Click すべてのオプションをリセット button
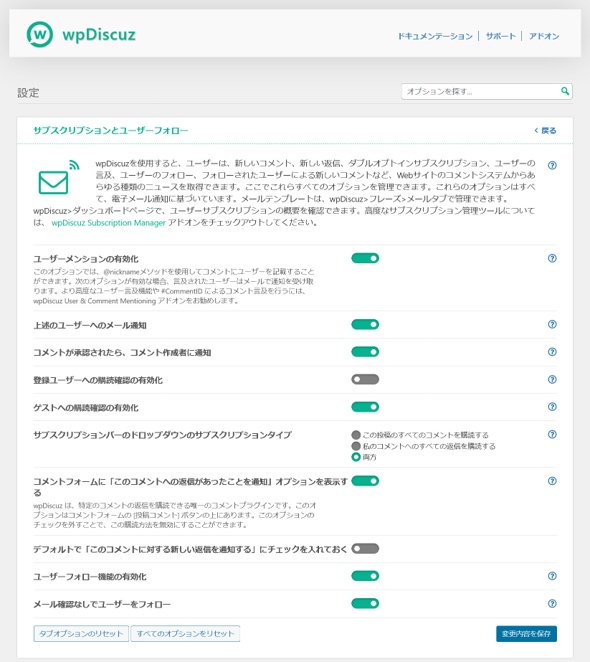The width and height of the screenshot is (590, 662). tap(185, 634)
